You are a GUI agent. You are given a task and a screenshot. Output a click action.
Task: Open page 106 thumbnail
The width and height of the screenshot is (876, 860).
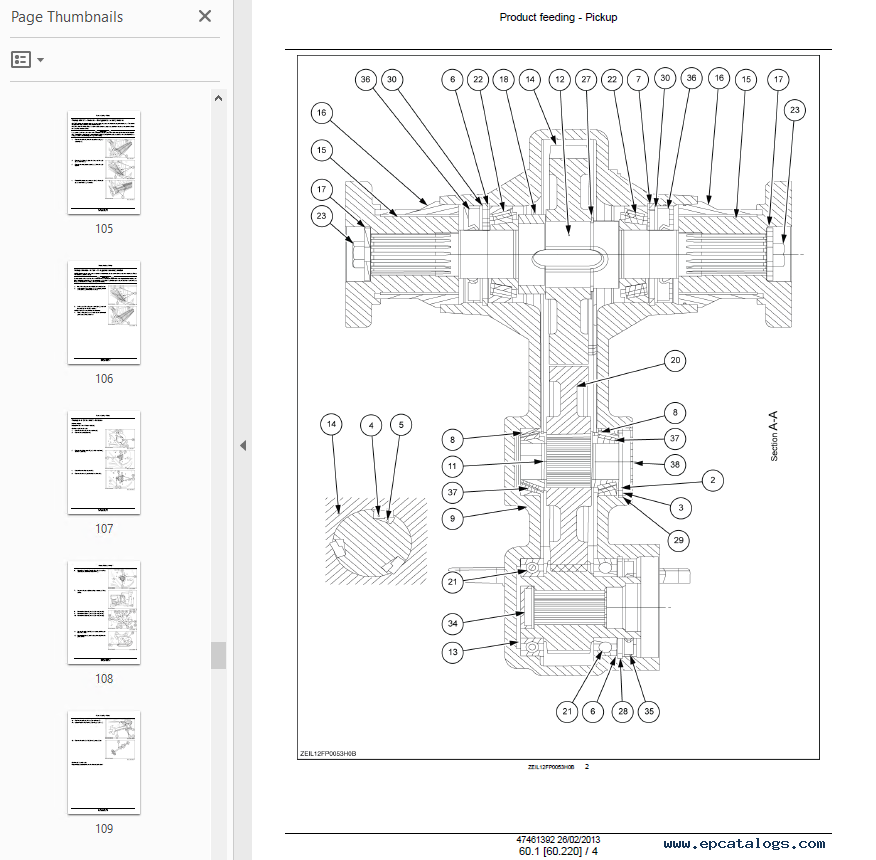pyautogui.click(x=104, y=312)
